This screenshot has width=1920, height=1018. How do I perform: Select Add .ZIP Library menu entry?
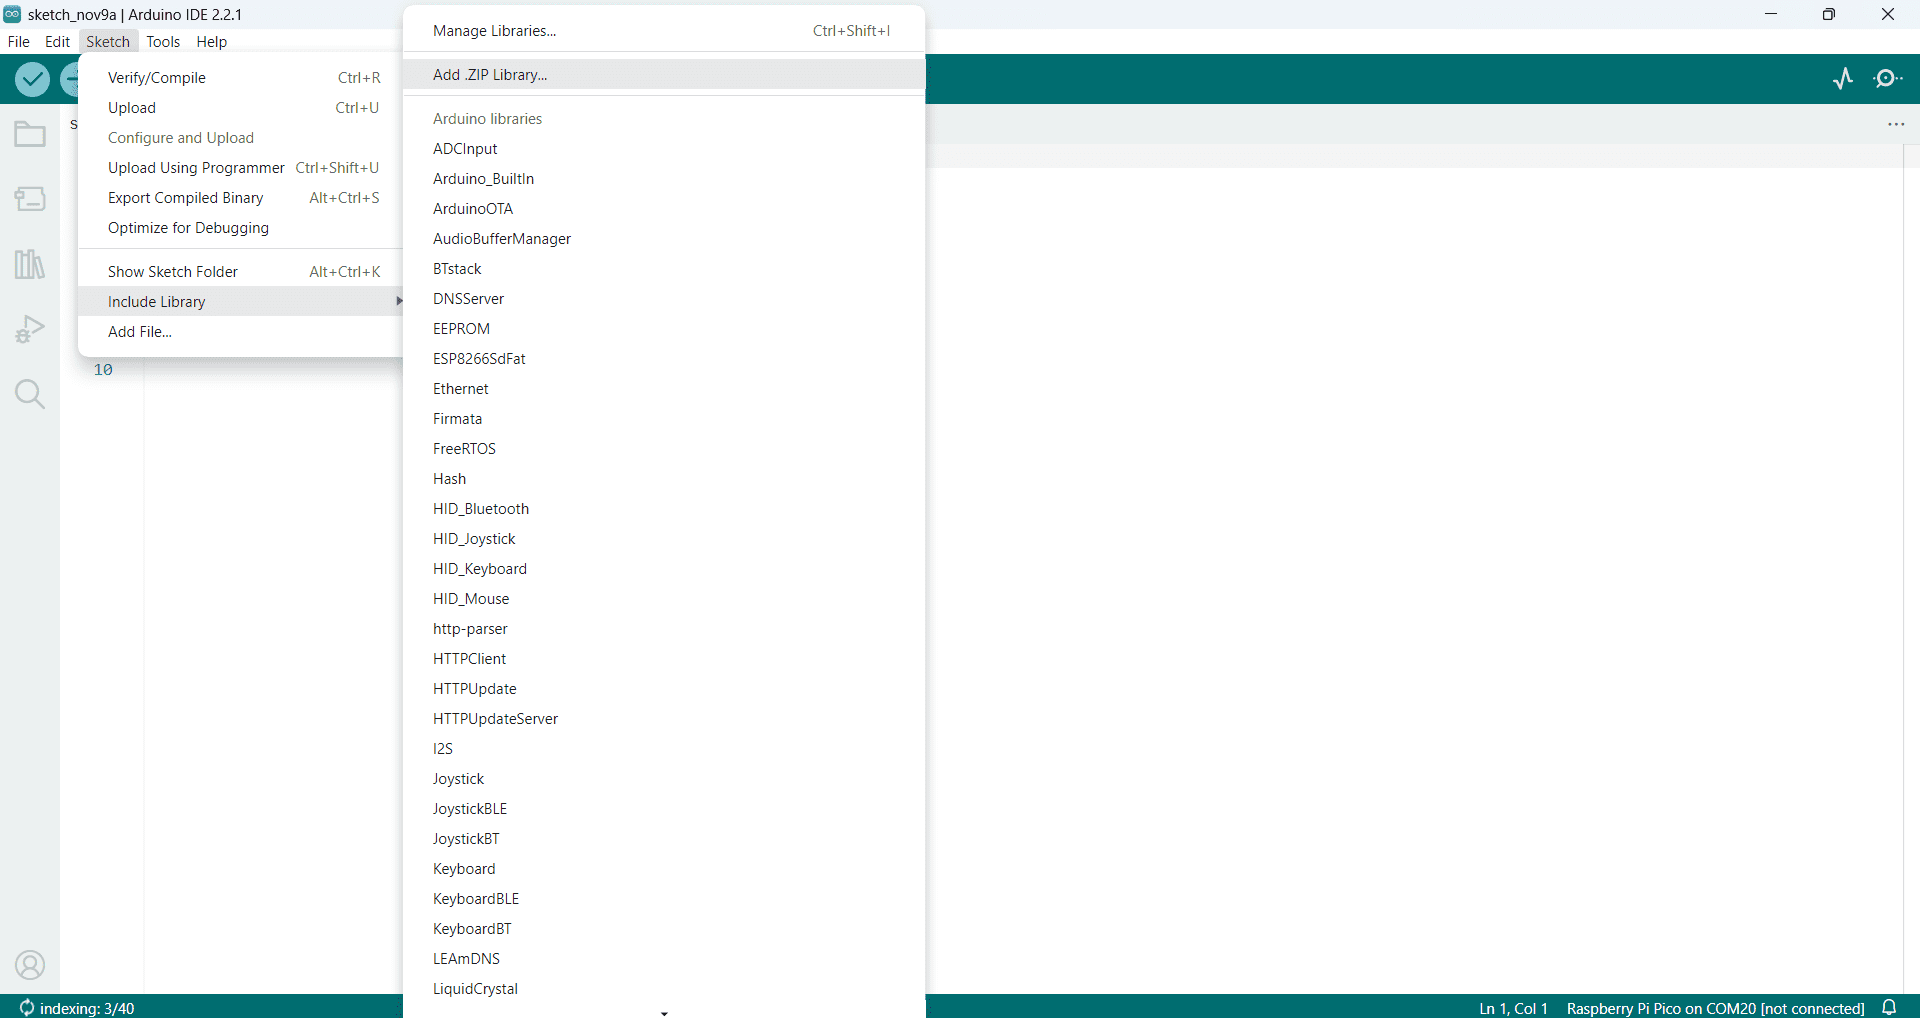490,75
